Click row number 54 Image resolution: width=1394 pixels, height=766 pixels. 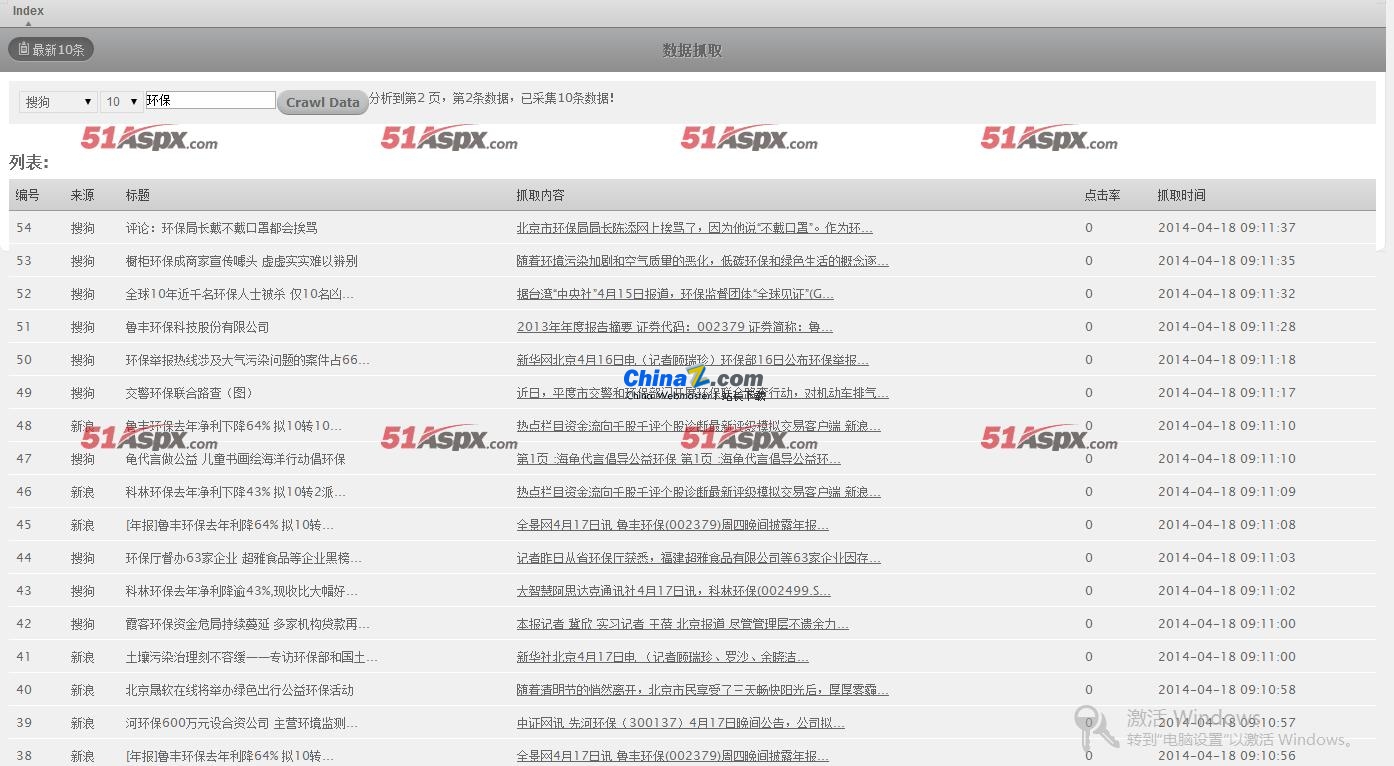[x=24, y=228]
